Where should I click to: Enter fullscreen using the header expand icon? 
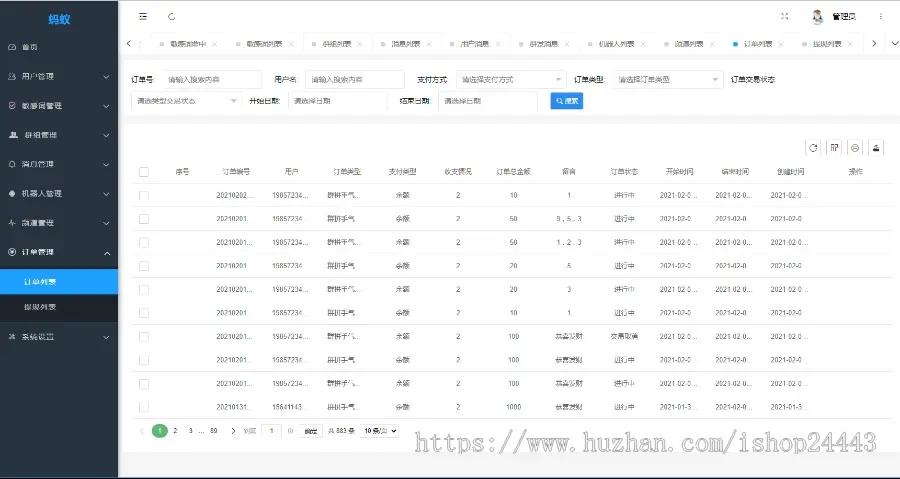pos(785,17)
